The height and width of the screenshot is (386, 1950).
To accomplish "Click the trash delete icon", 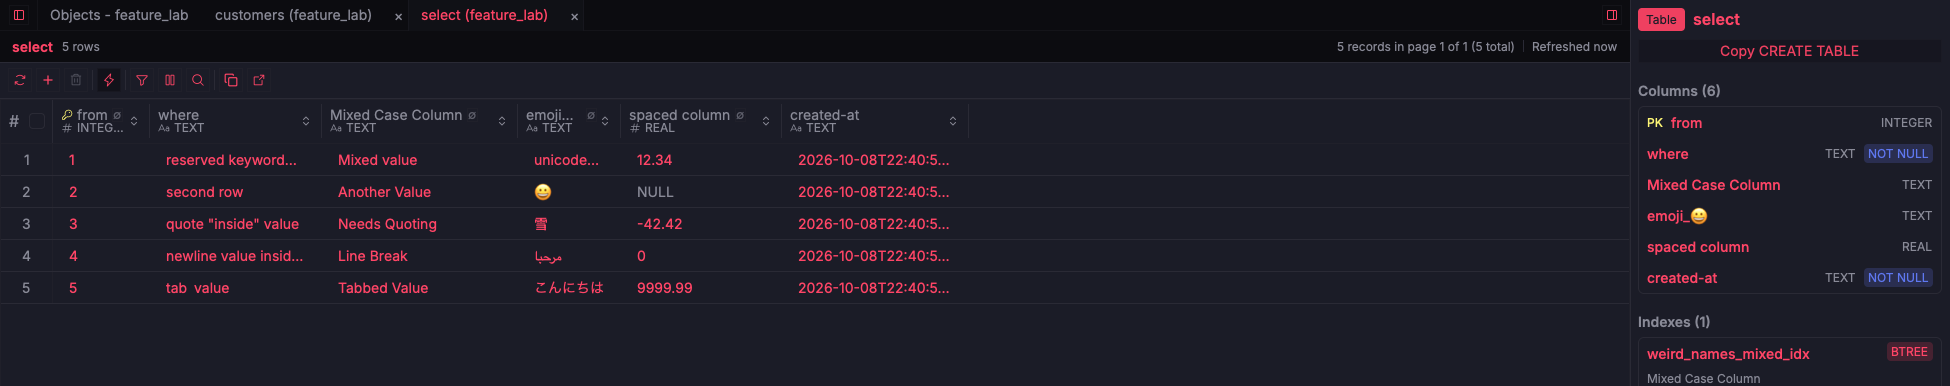I will point(76,80).
